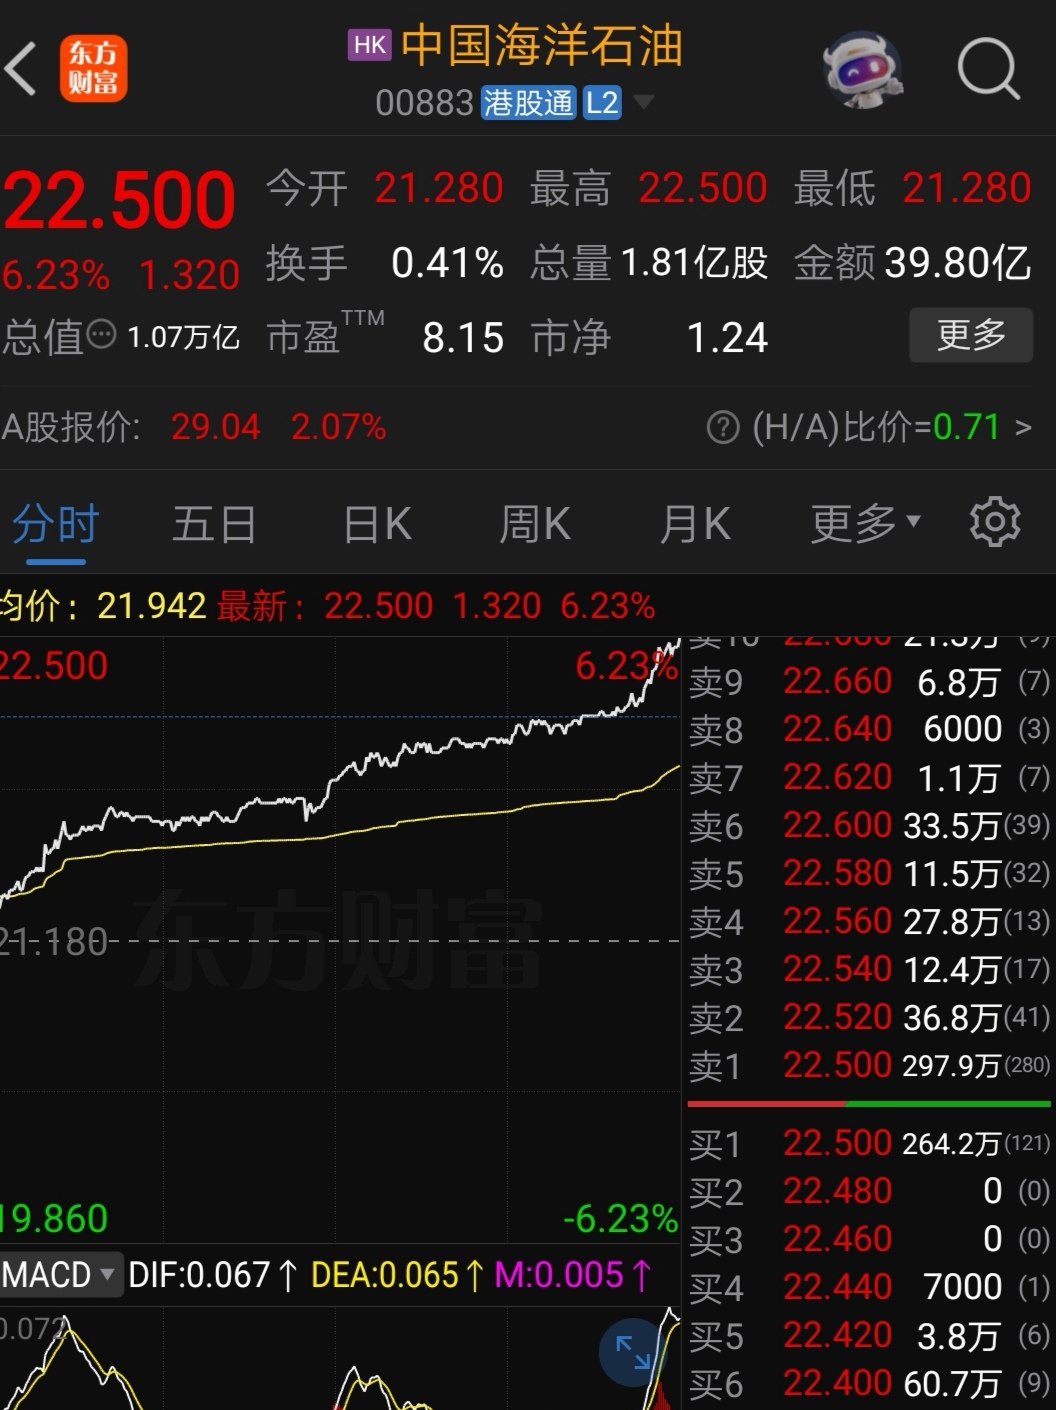
Task: Tap the 更多 button in quote details
Action: [971, 335]
